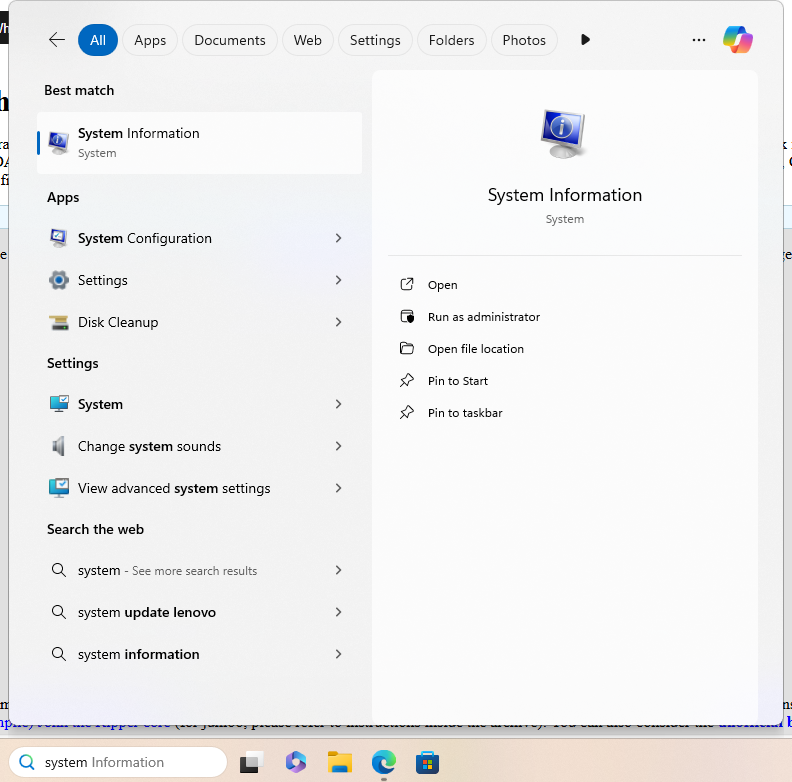Expand Disk Cleanup options chevron
Viewport: 792px width, 782px height.
(338, 322)
